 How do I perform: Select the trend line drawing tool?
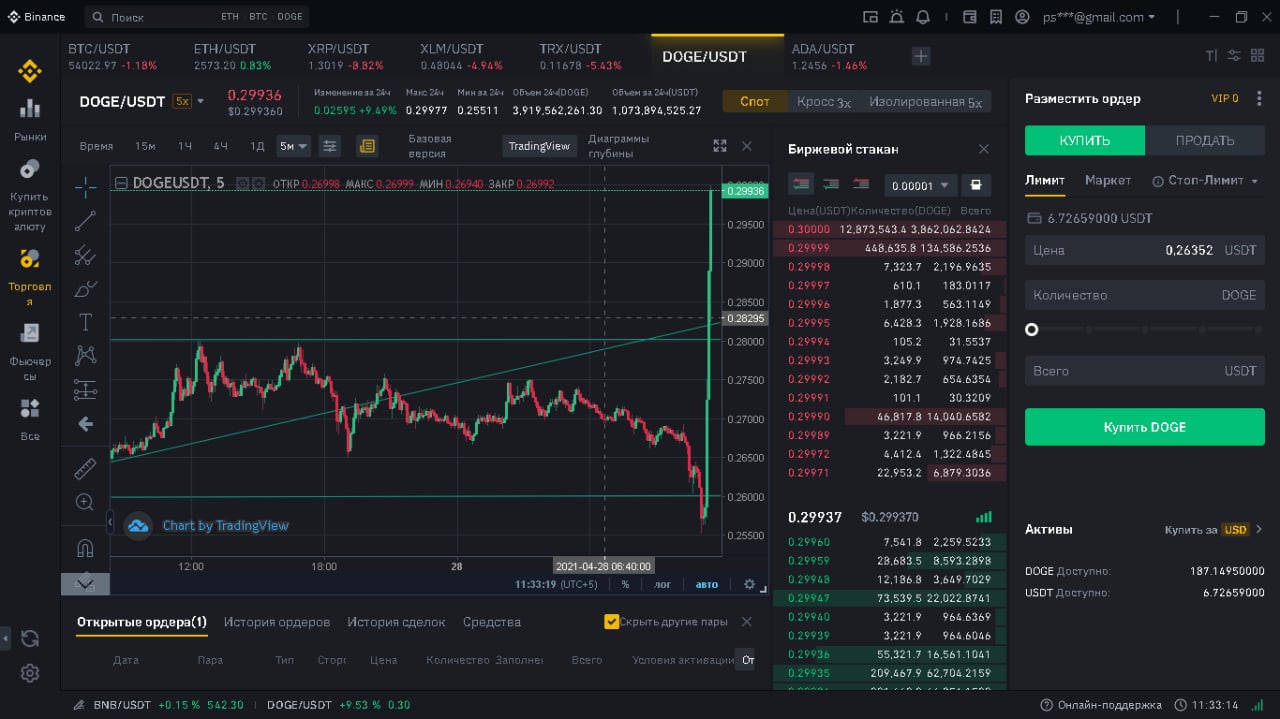[85, 221]
